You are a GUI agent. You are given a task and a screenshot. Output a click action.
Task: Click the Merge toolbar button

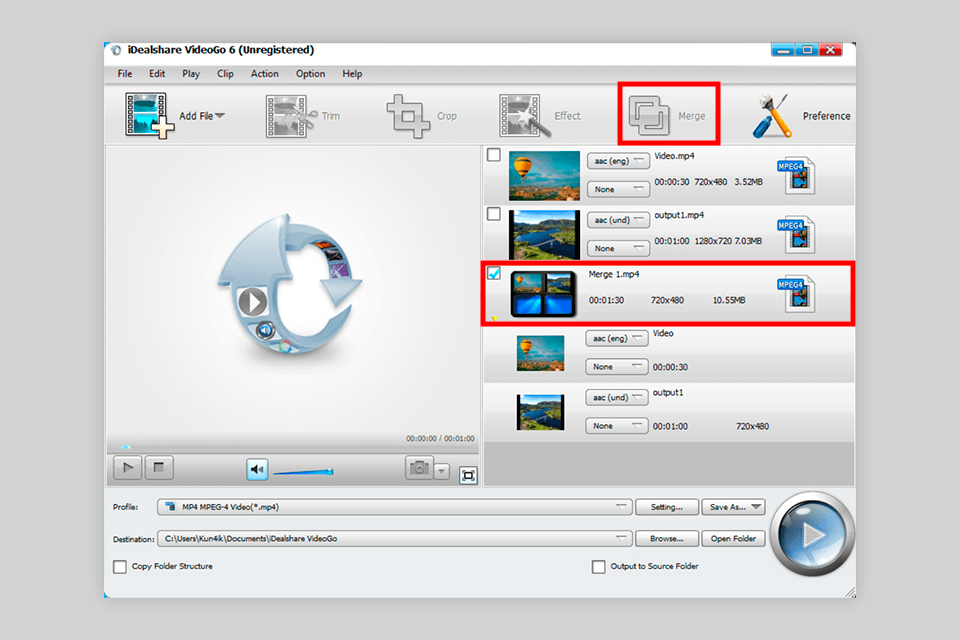[668, 115]
